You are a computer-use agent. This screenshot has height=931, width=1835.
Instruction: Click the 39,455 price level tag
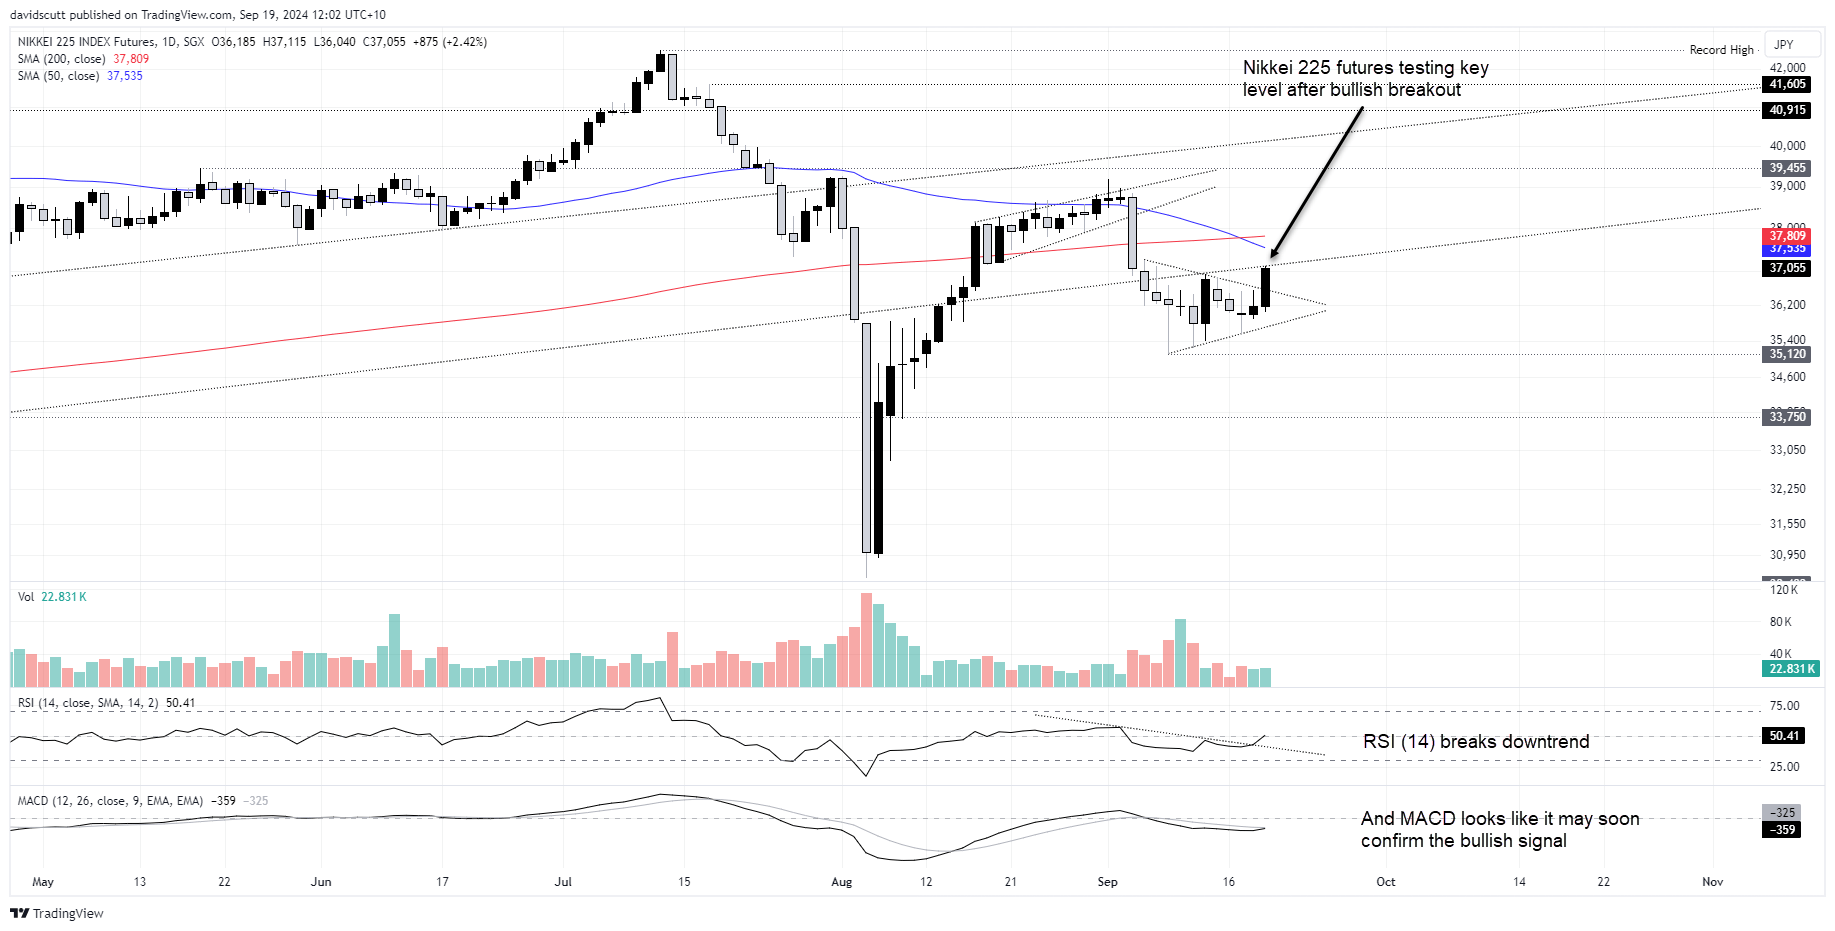pyautogui.click(x=1787, y=168)
